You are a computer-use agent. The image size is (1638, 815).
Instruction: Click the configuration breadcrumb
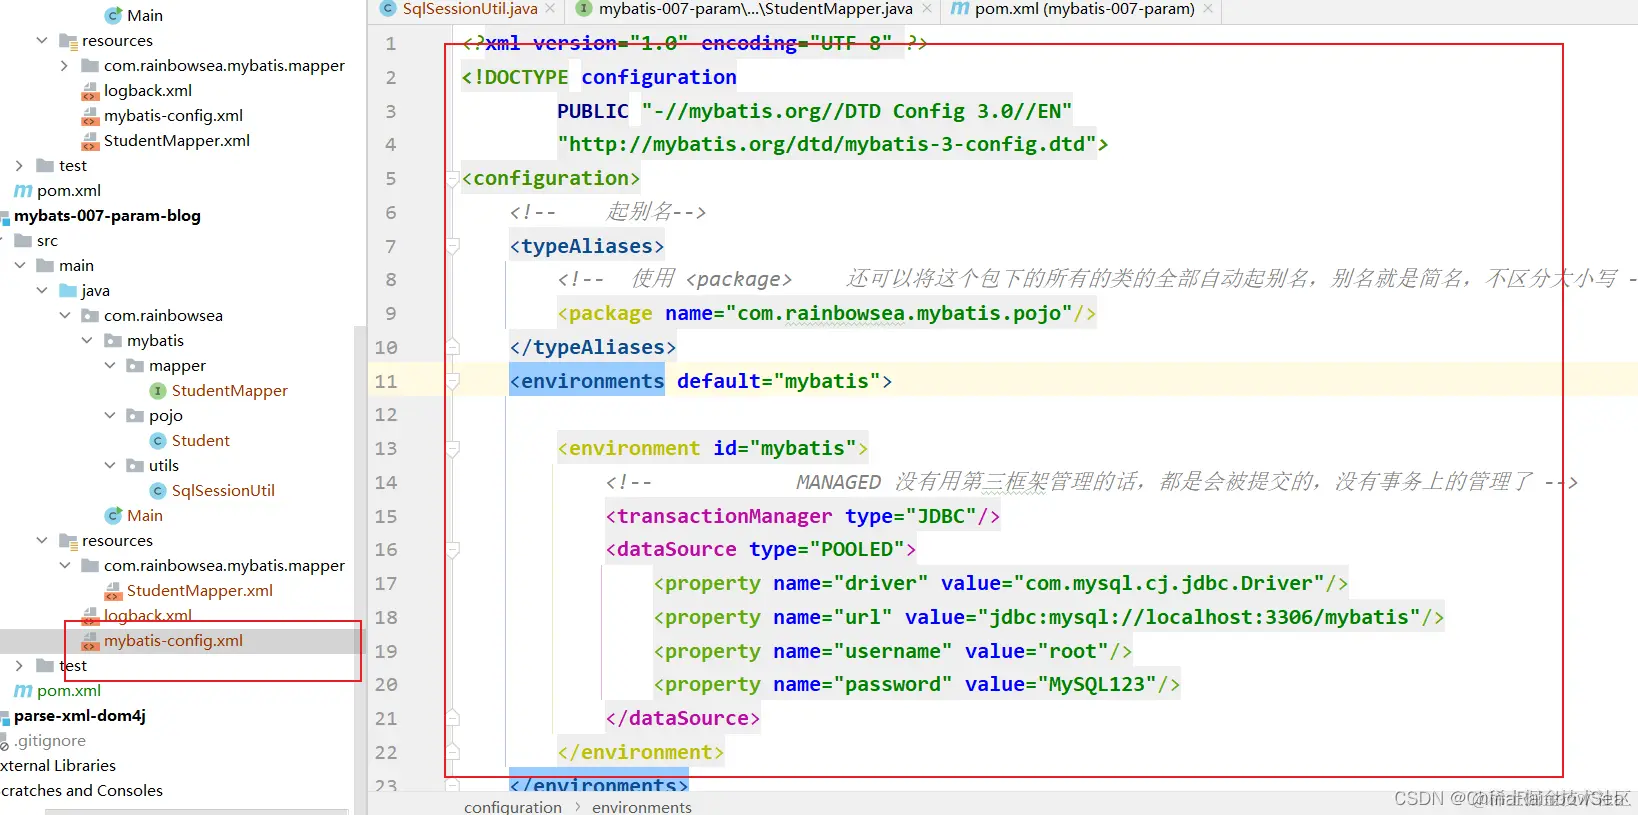point(513,806)
